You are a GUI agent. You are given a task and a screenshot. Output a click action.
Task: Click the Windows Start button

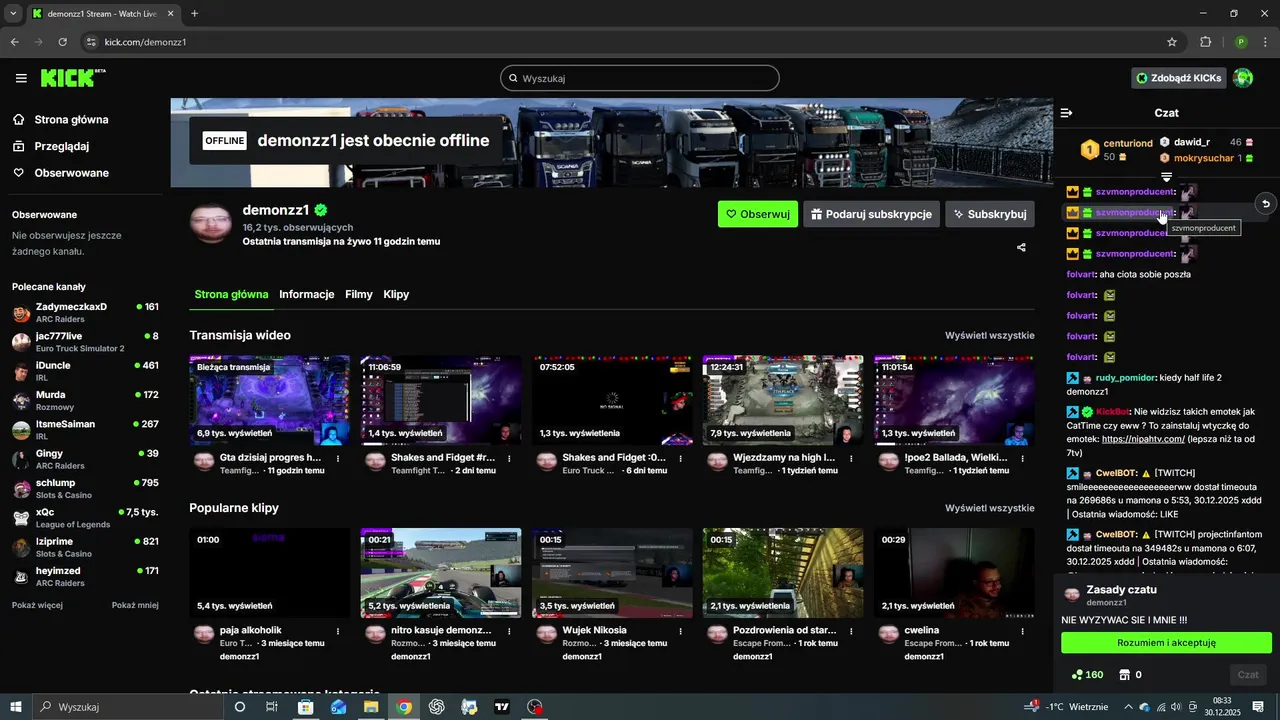pos(15,707)
